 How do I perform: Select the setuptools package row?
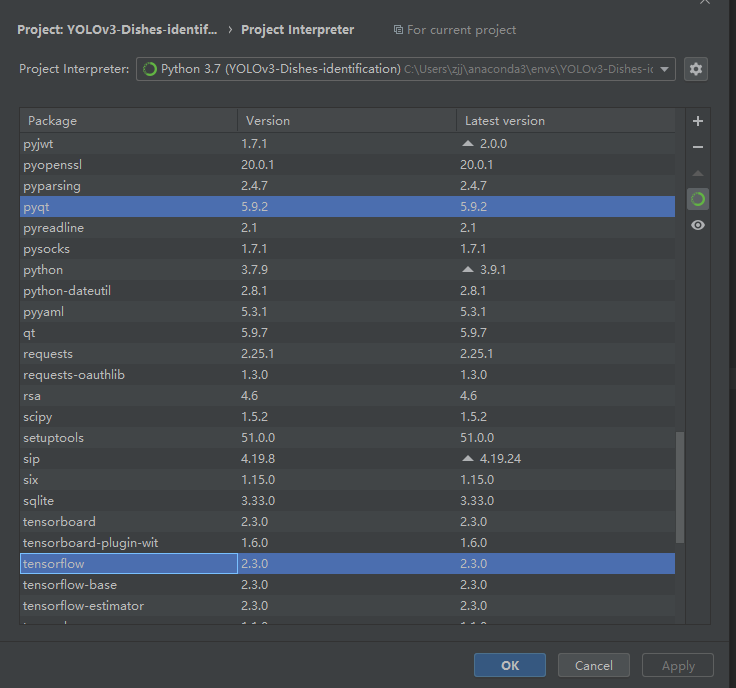coord(347,437)
